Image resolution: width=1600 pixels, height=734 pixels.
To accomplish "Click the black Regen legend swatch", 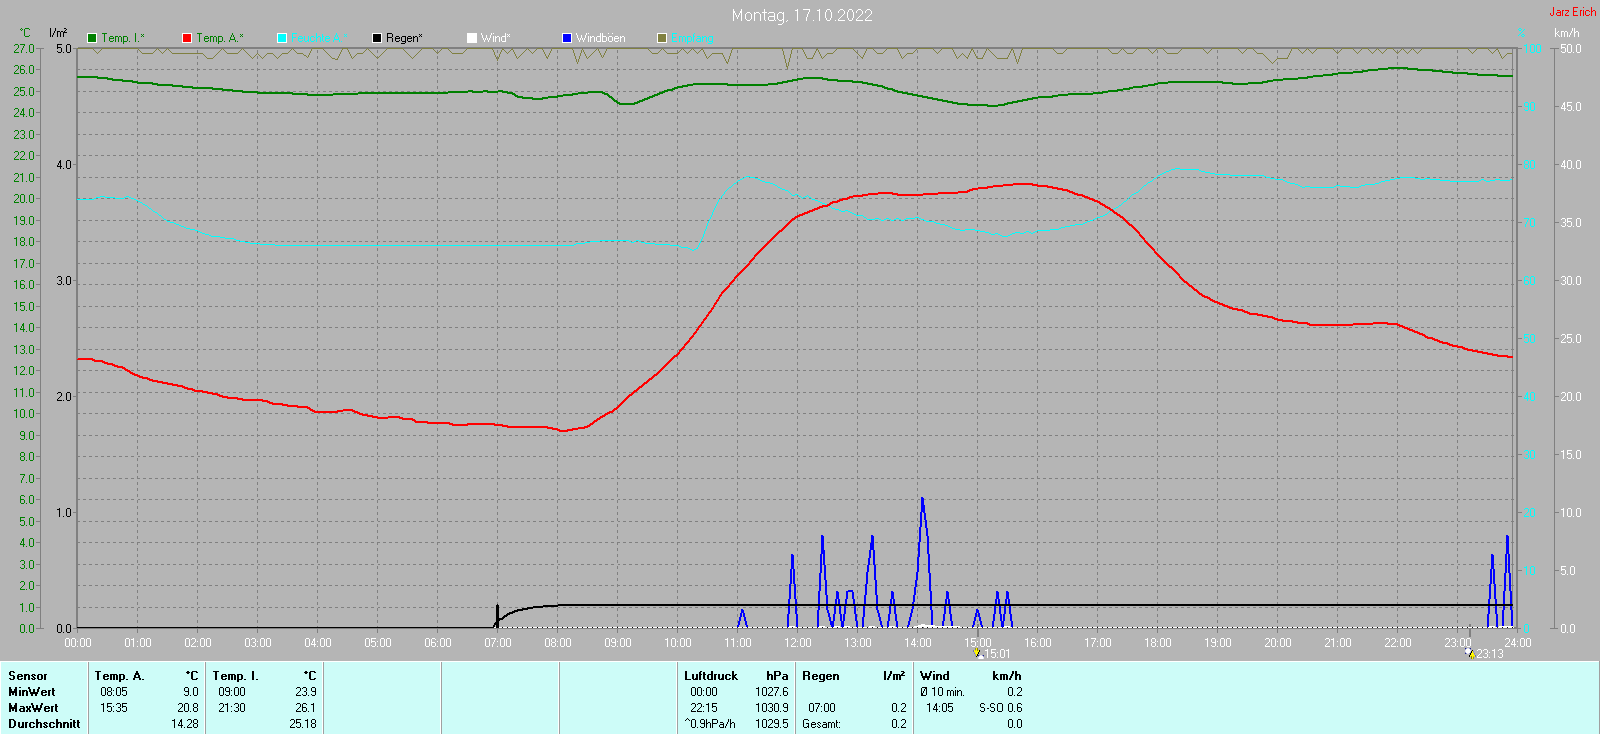I will pyautogui.click(x=377, y=38).
